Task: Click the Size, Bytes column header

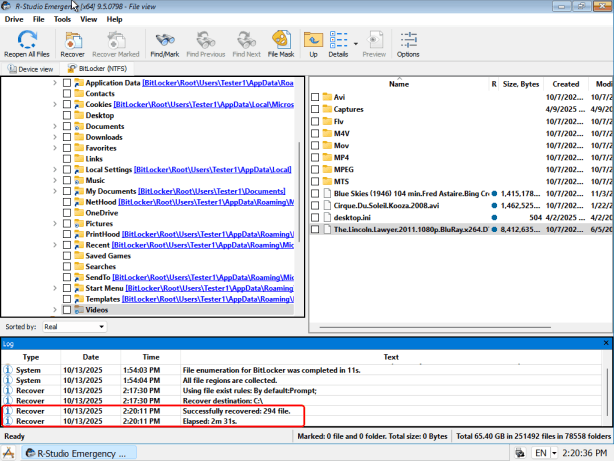Action: [x=521, y=84]
